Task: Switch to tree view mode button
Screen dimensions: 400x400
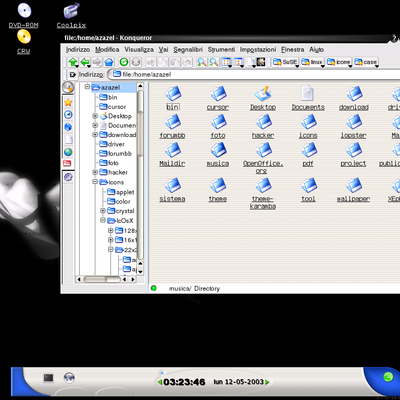Action: tap(238, 62)
